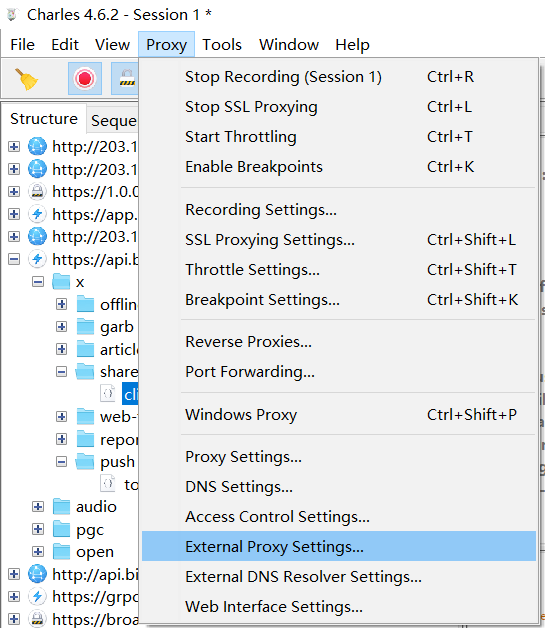The image size is (545, 628).
Task: Switch to the Sequence tab
Action: pos(113,120)
